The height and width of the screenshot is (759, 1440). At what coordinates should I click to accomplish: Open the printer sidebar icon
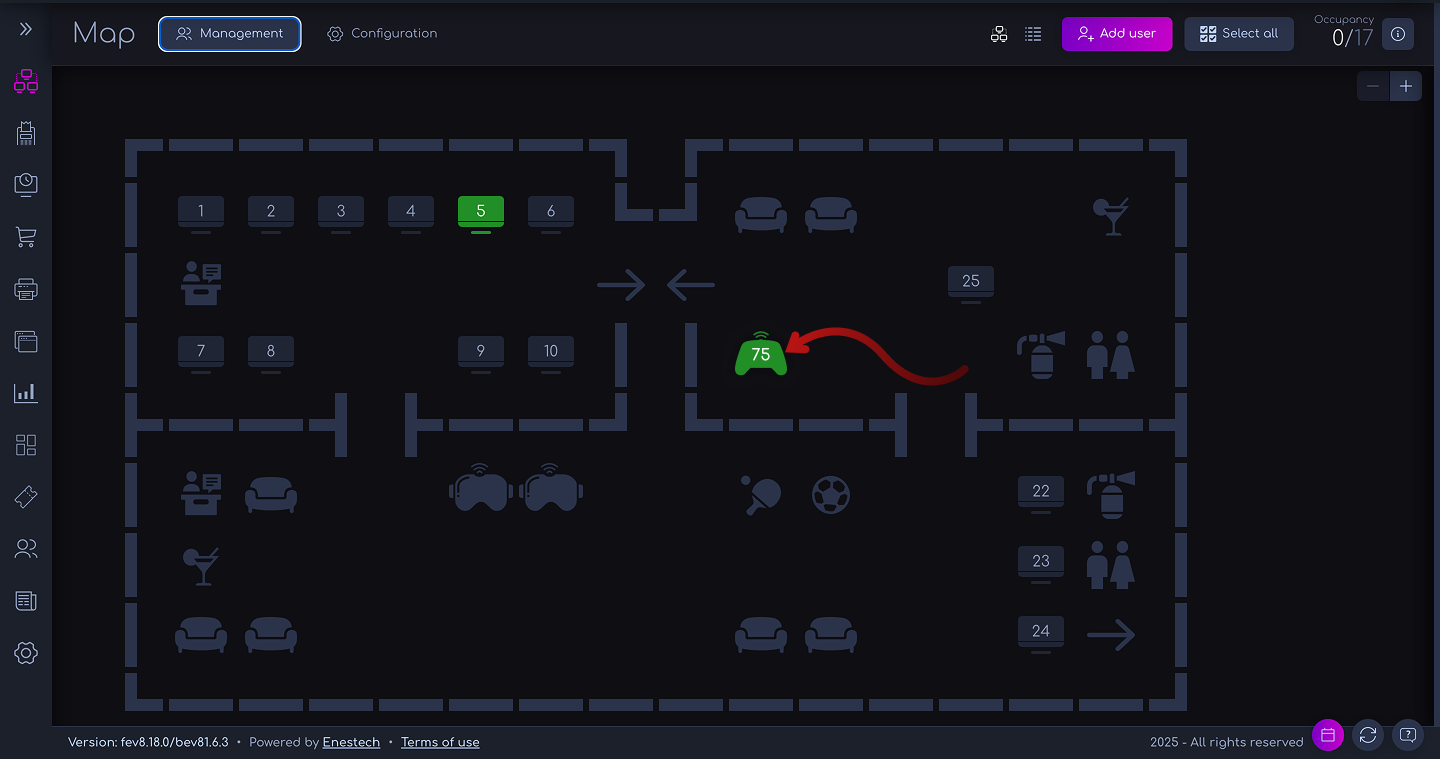tap(26, 289)
